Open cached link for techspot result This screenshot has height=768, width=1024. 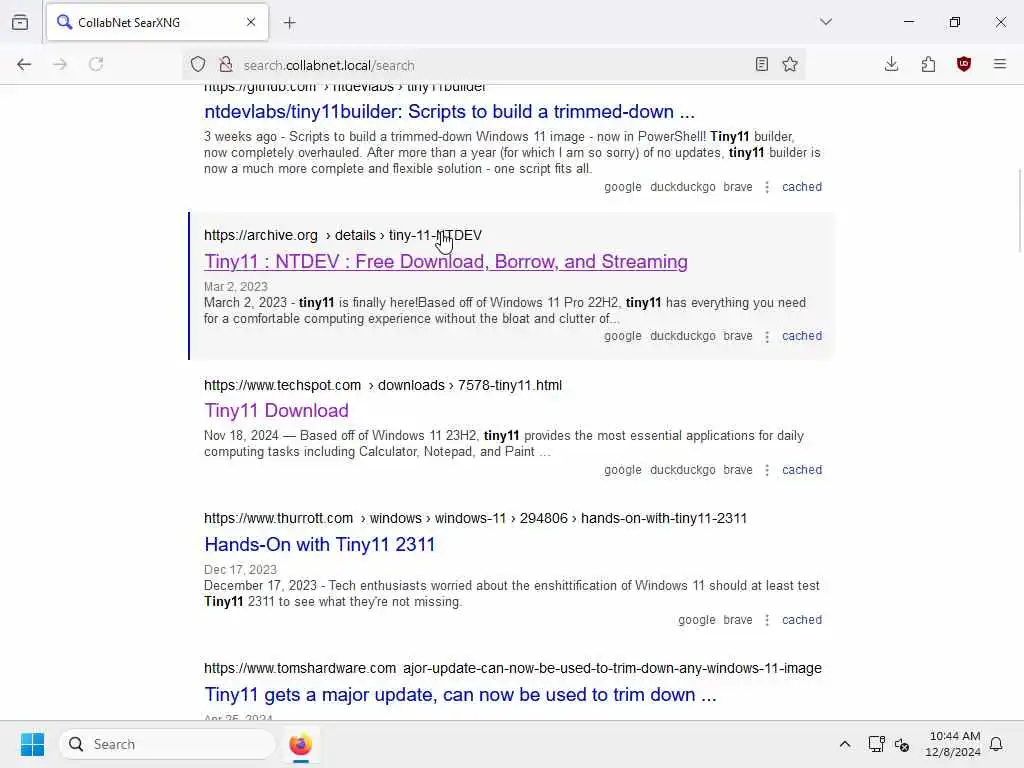(x=802, y=470)
